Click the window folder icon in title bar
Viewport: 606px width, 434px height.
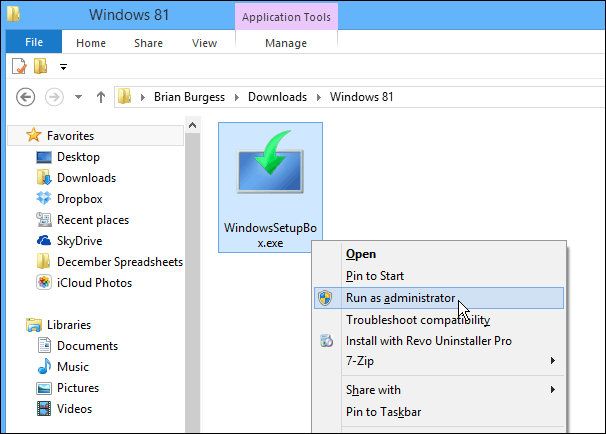pos(14,14)
